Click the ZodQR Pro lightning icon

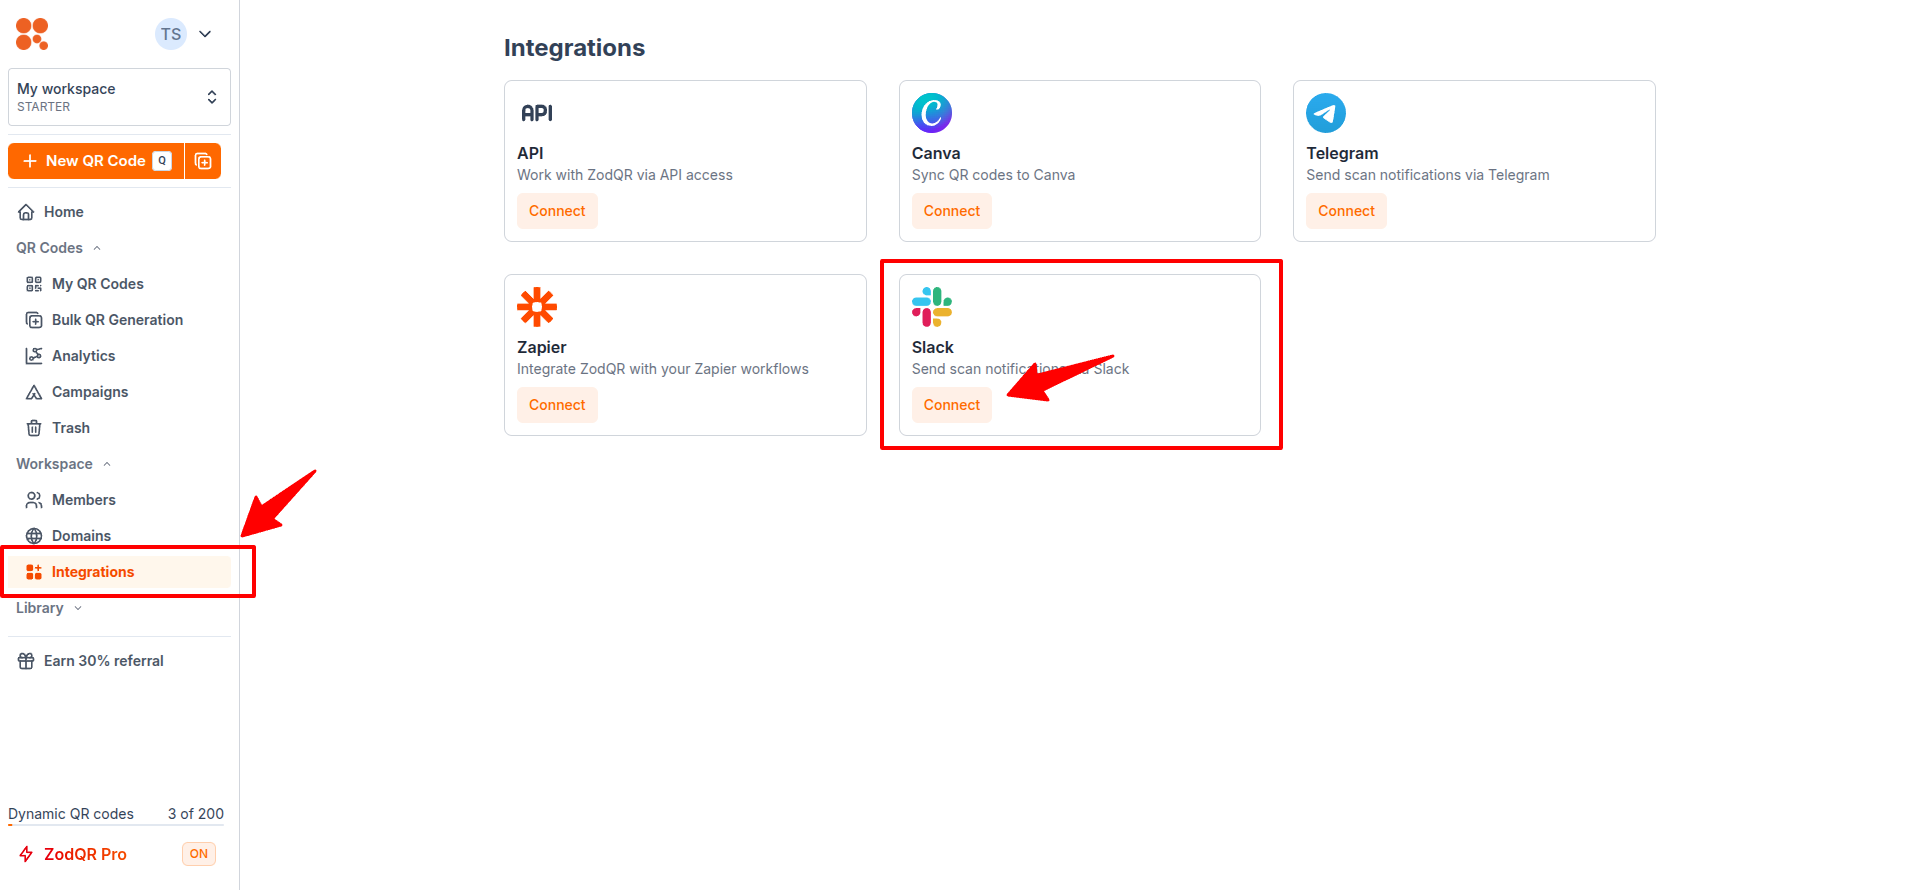[26, 854]
